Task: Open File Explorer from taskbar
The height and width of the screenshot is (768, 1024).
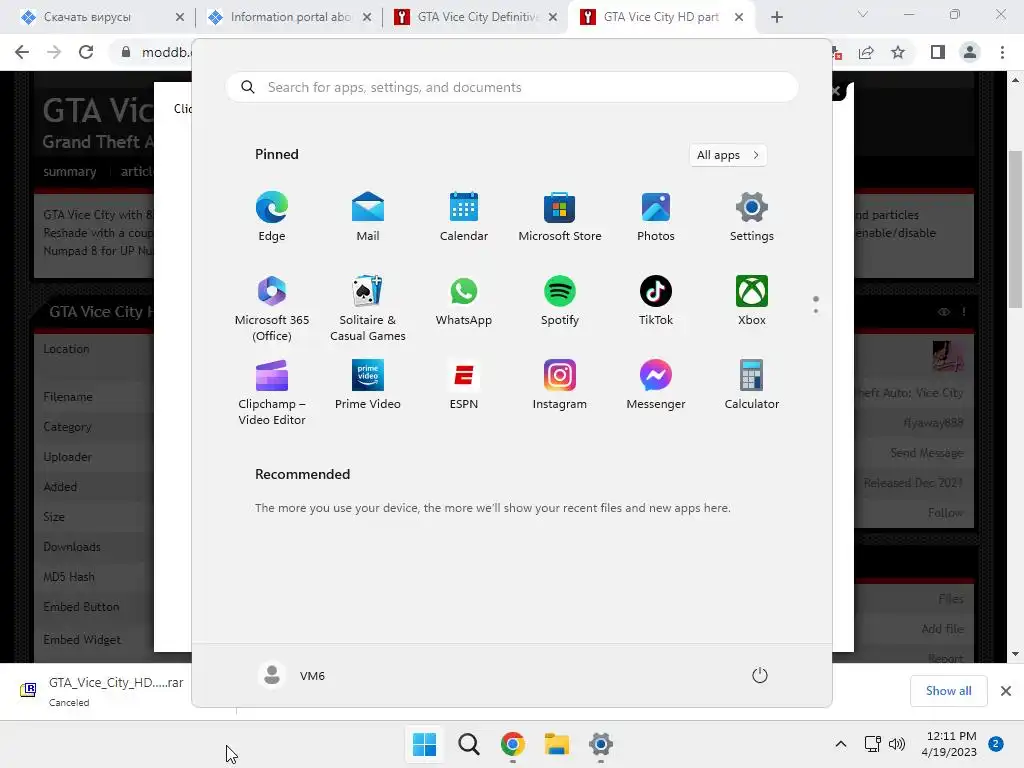Action: coord(557,744)
